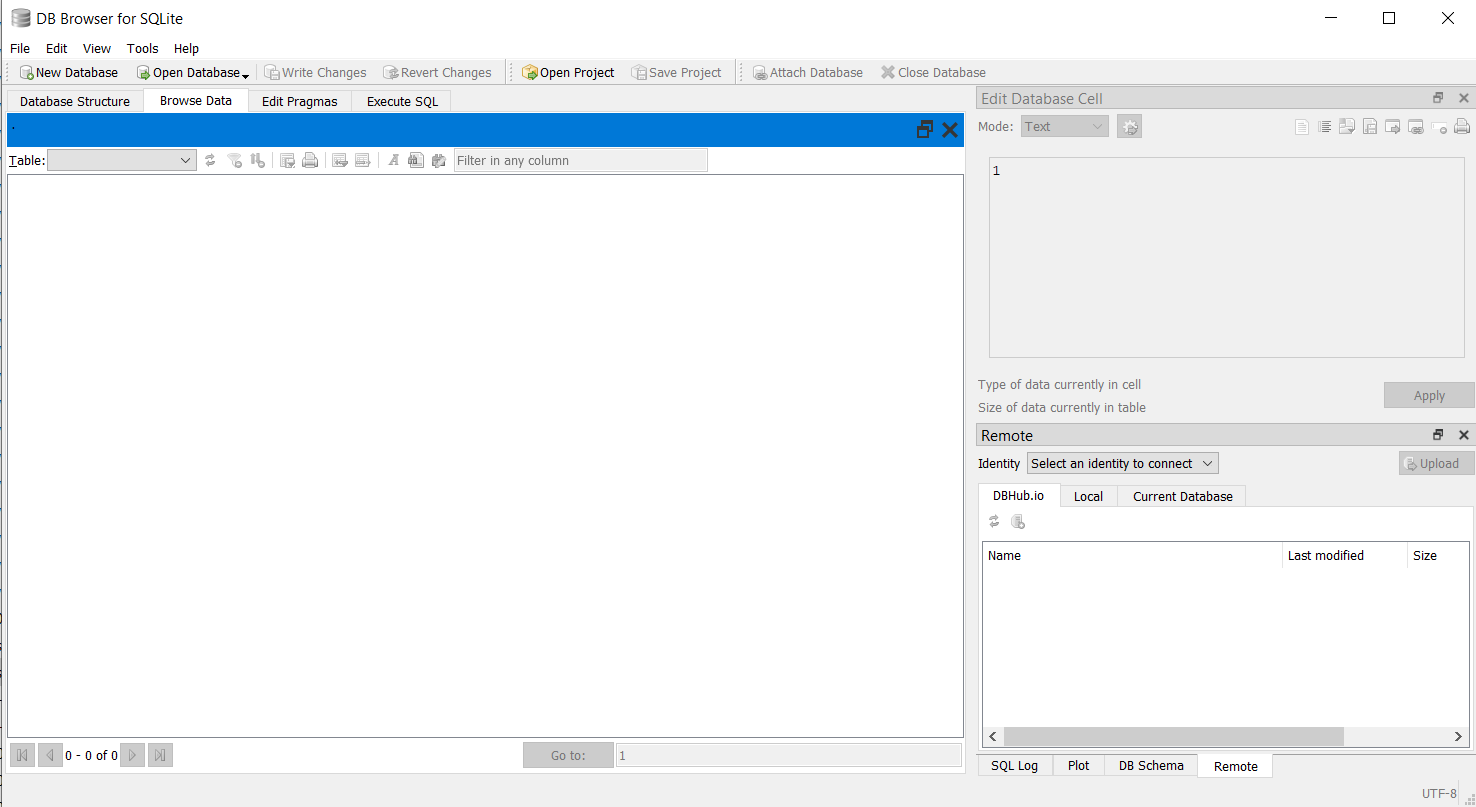The image size is (1476, 807).
Task: Open the Edit menu
Action: point(57,48)
